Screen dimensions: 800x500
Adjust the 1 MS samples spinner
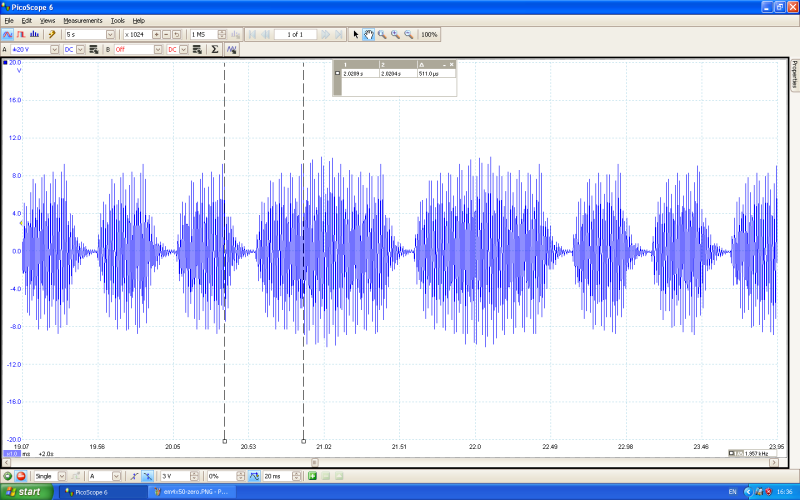(222, 35)
